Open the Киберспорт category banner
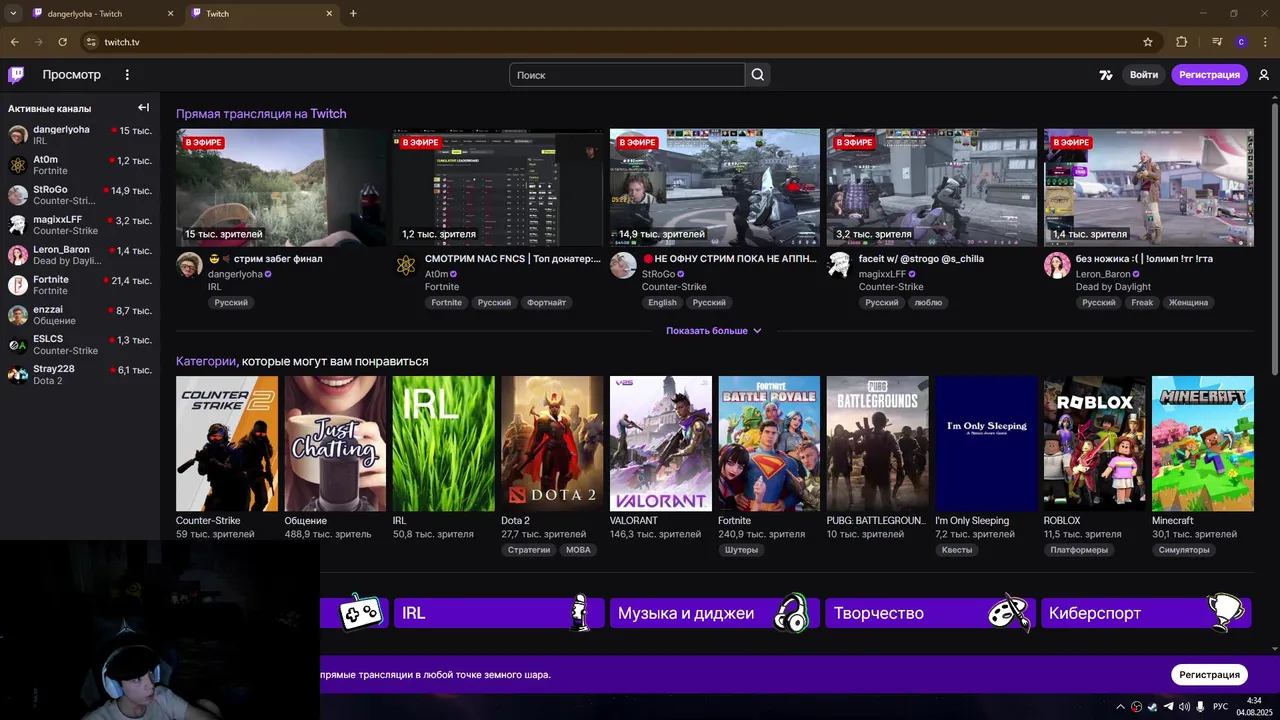This screenshot has height=720, width=1280. point(1146,613)
